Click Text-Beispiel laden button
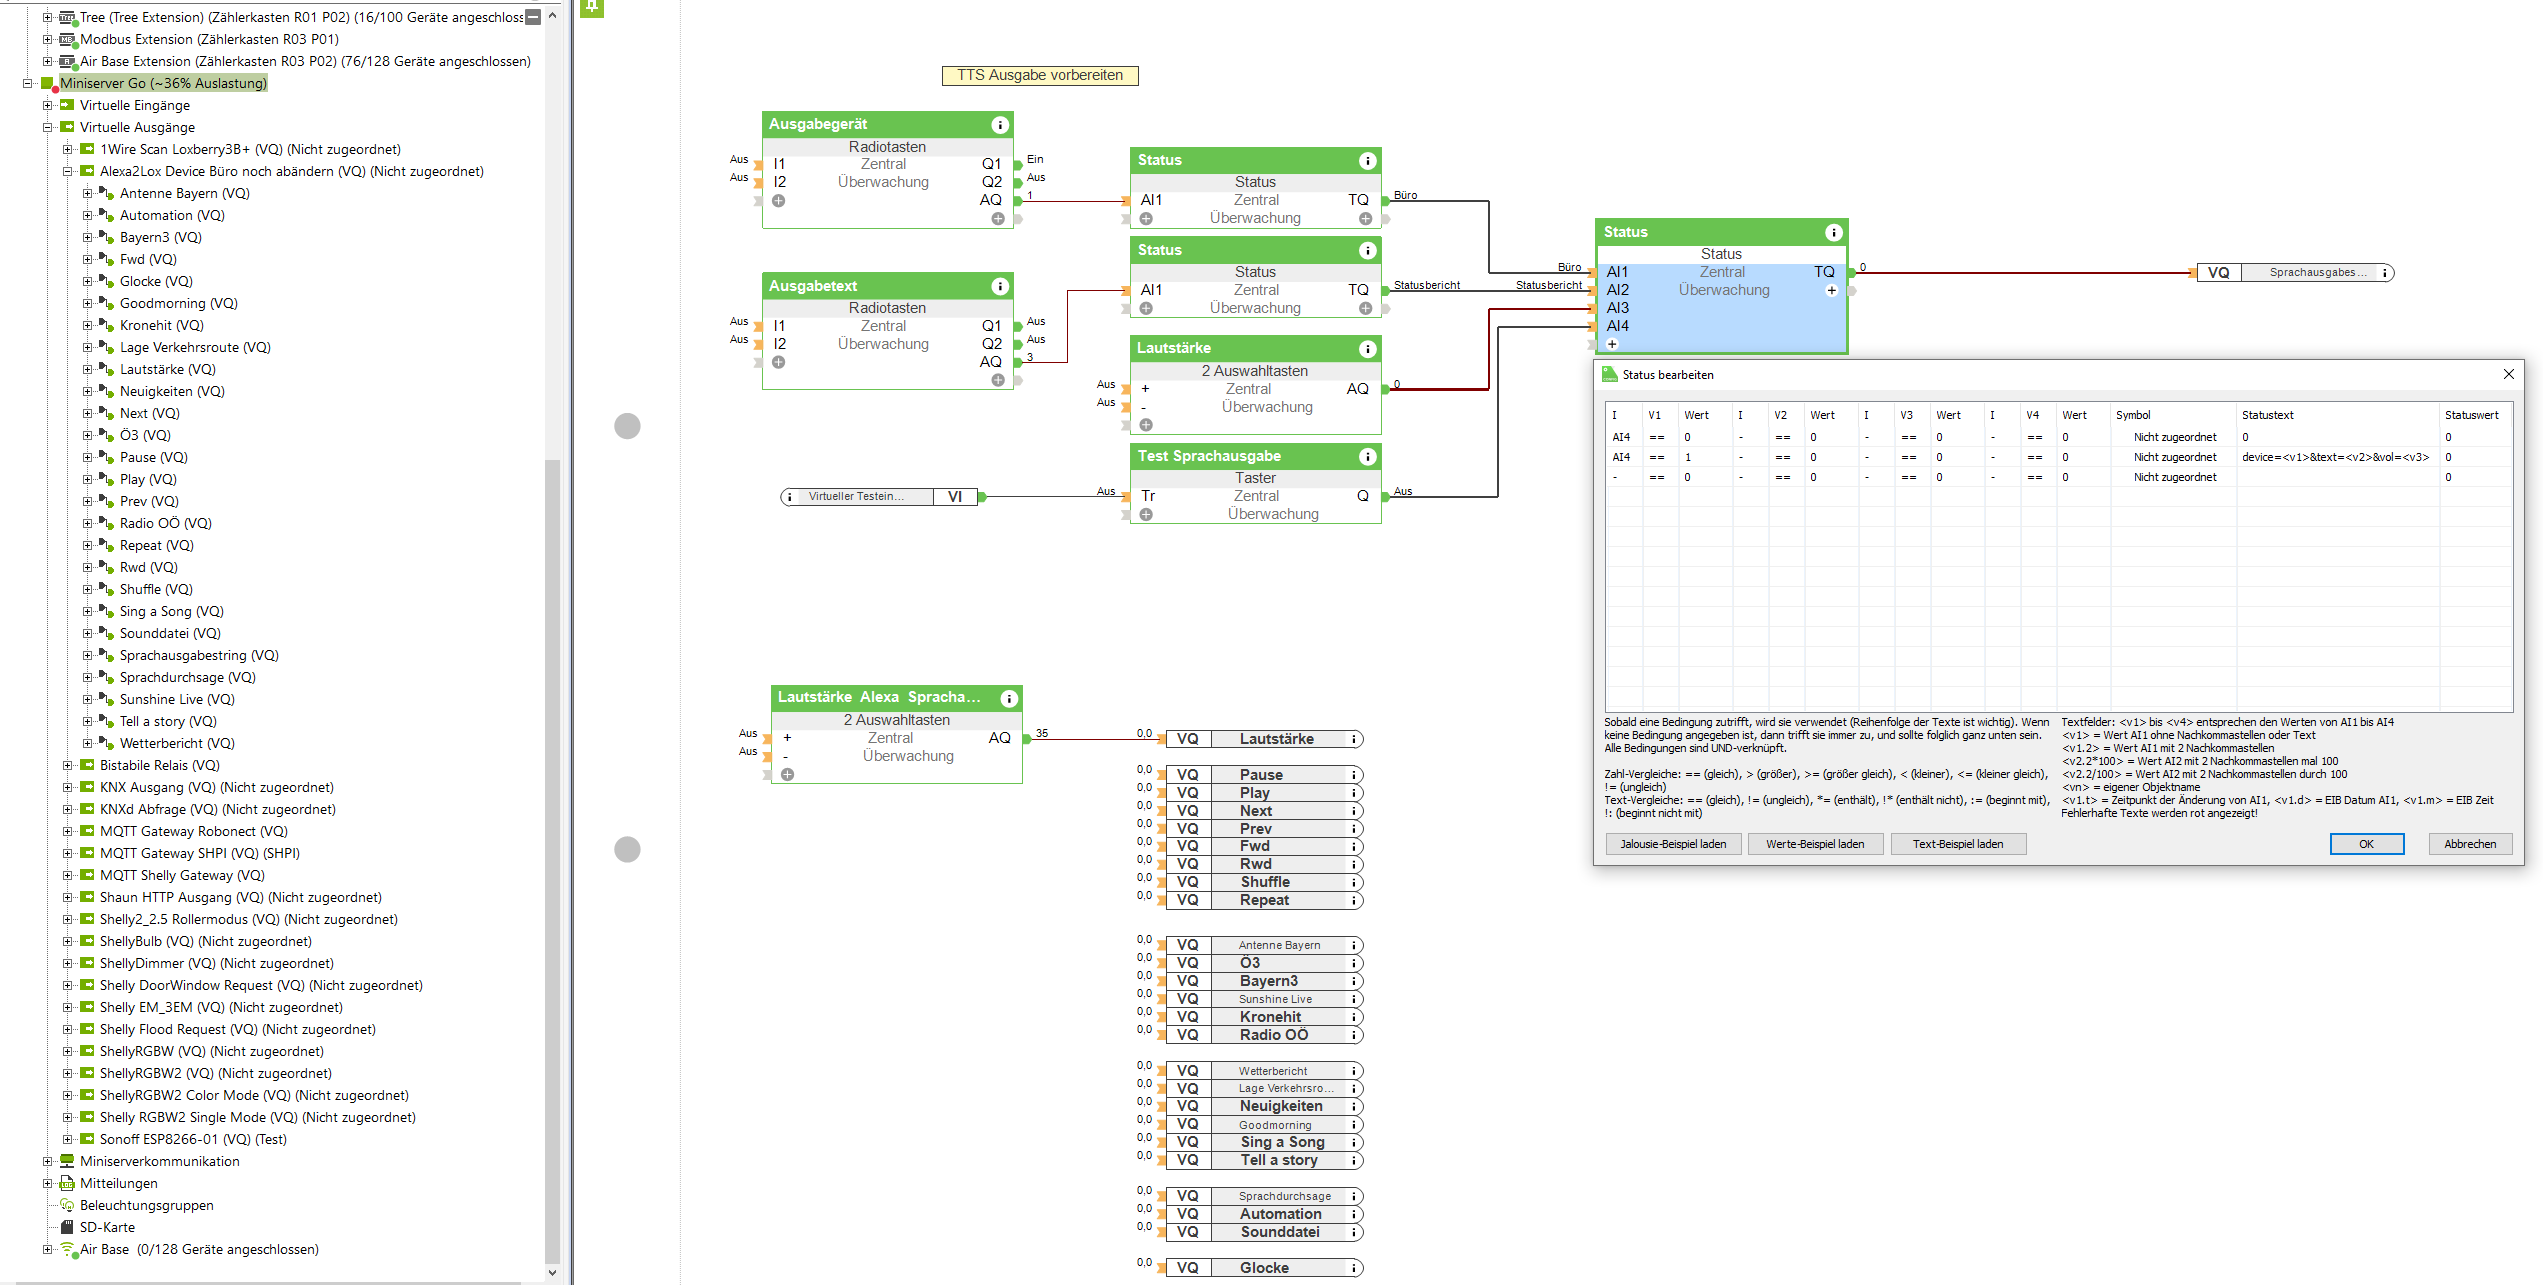 [x=1957, y=844]
